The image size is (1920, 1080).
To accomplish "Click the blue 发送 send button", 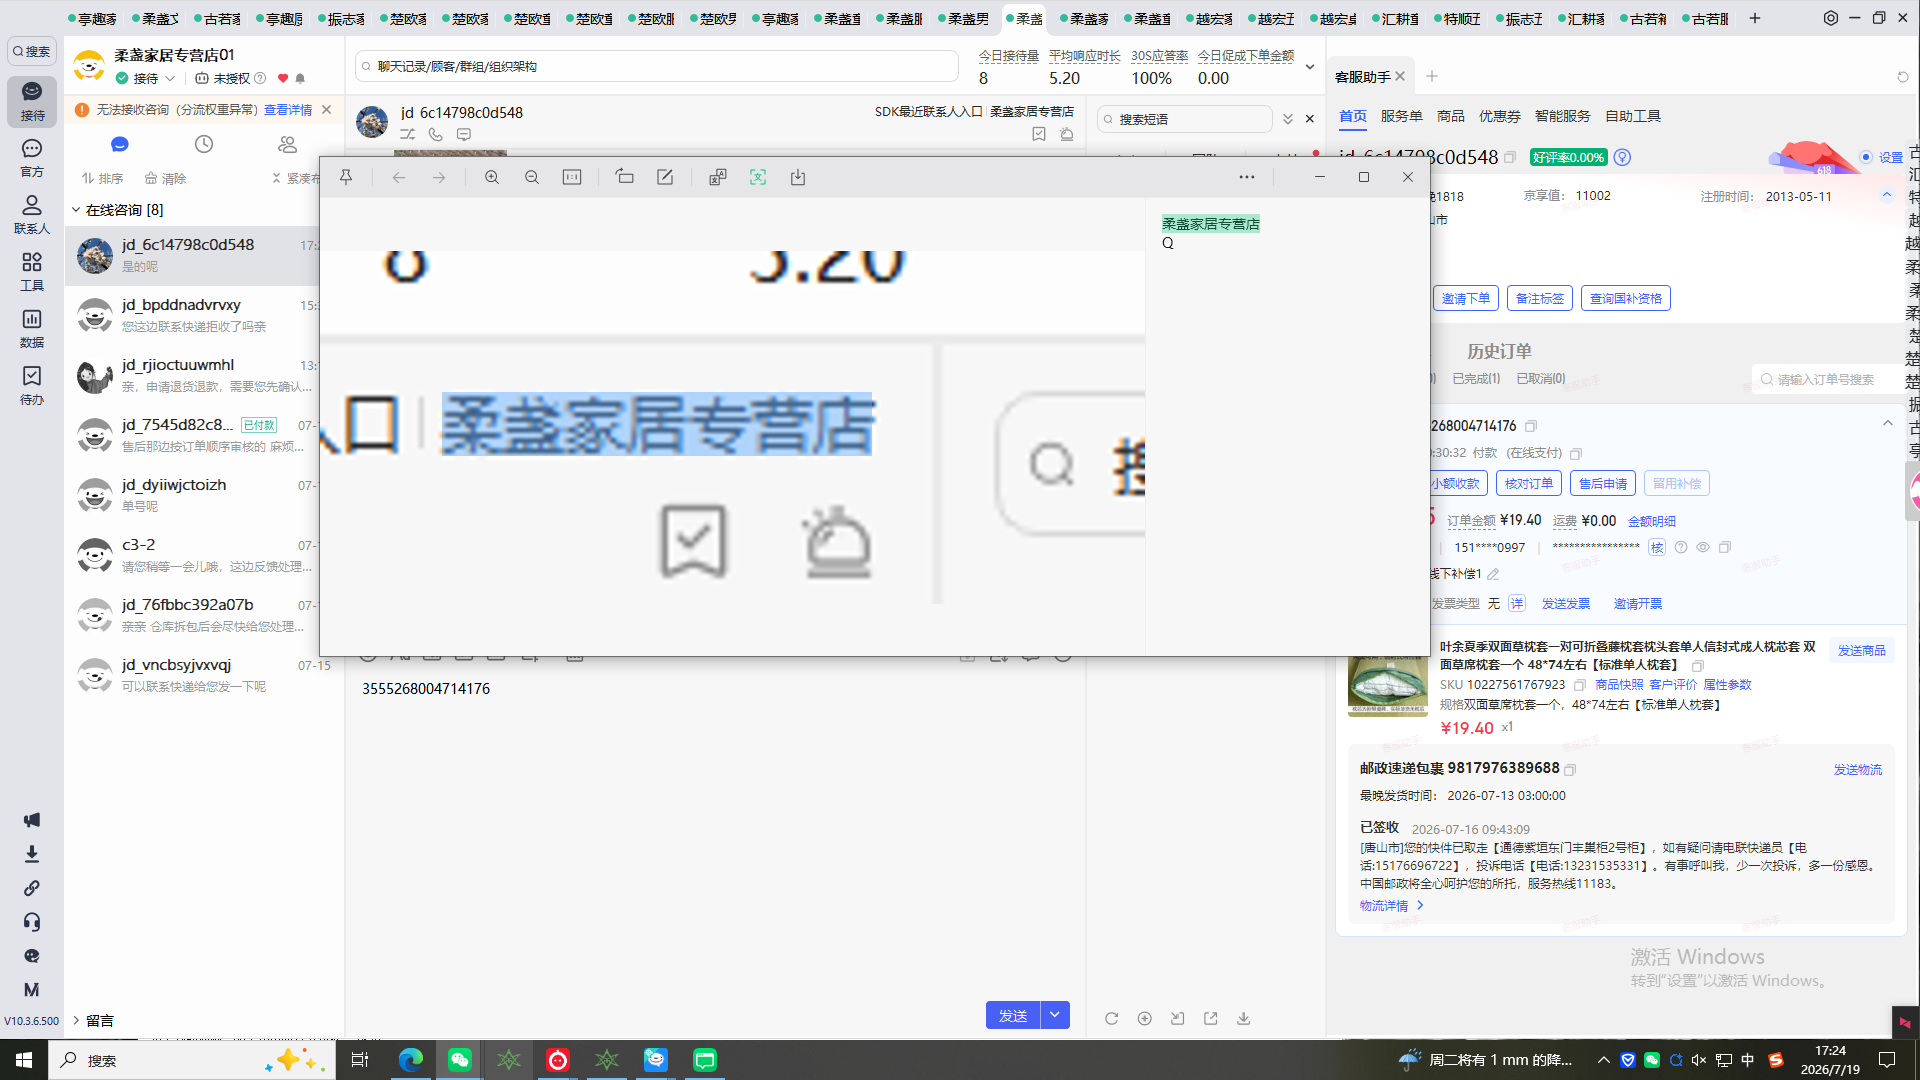I will [1013, 1015].
